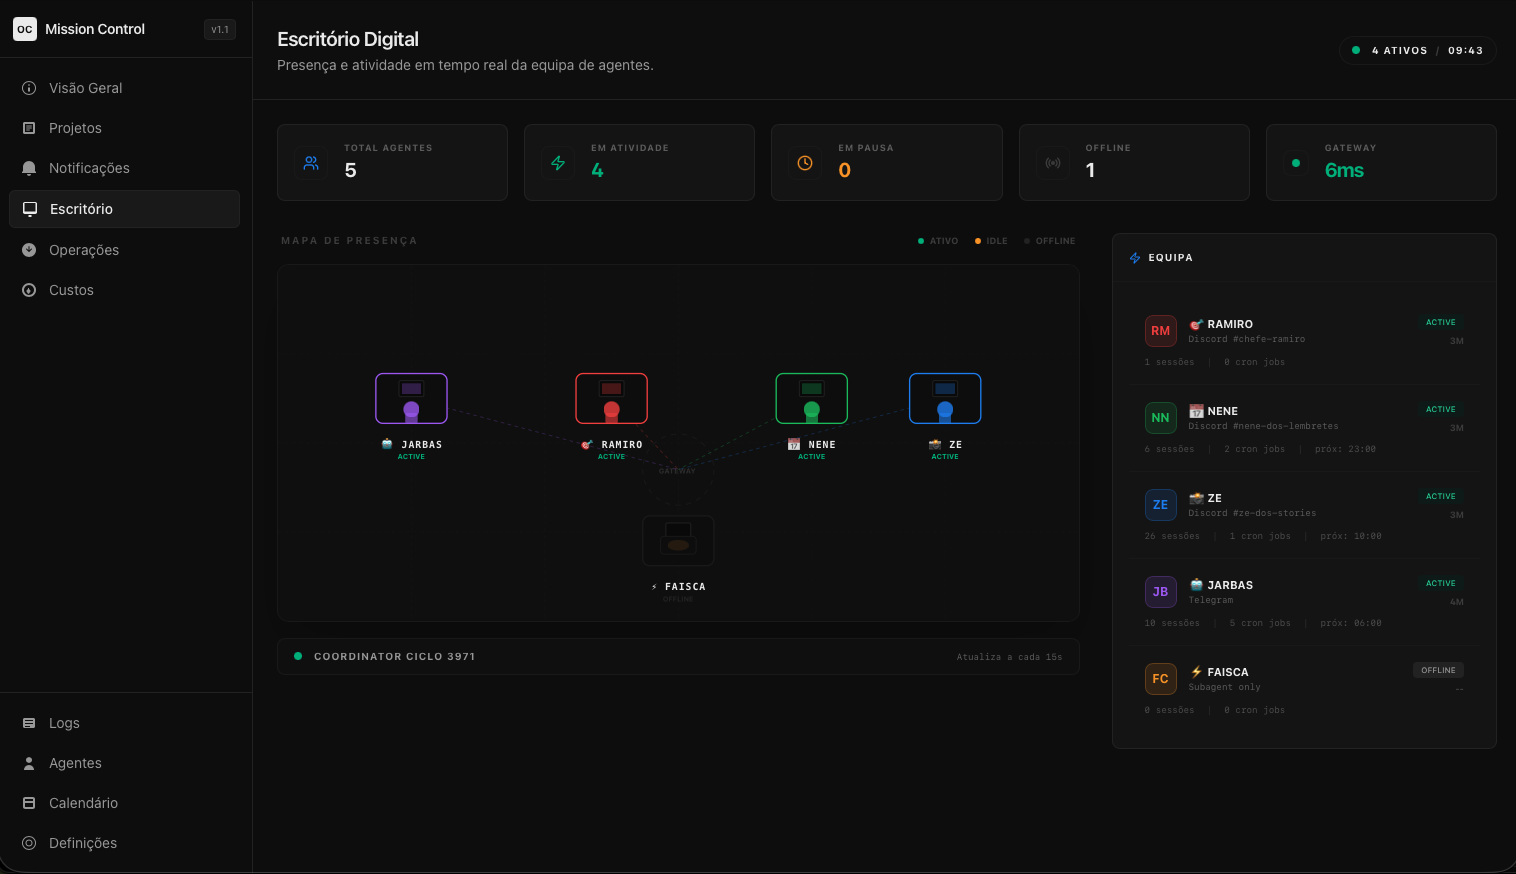Click the Custos sidebar icon
Screen dimensions: 1516x874
(x=29, y=290)
